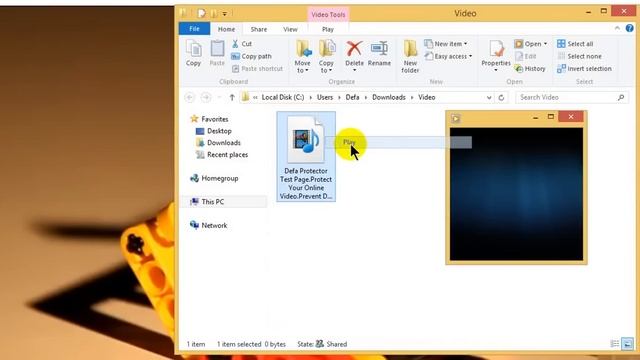
Task: Click Local Disk (C:) in address path
Action: click(283, 97)
